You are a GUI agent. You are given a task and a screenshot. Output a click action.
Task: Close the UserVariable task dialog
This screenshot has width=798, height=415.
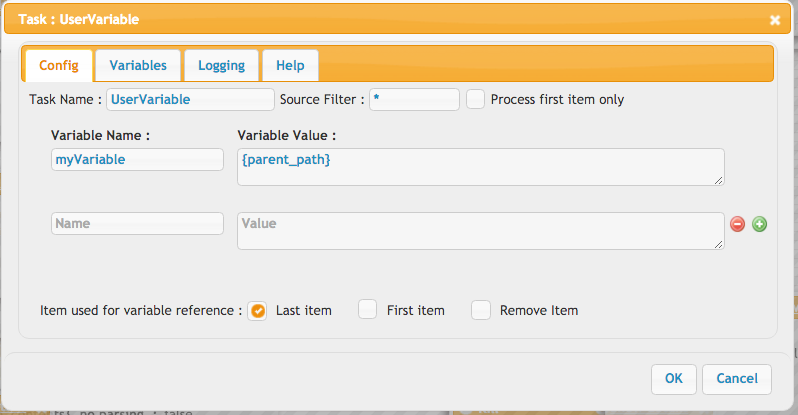tap(775, 20)
